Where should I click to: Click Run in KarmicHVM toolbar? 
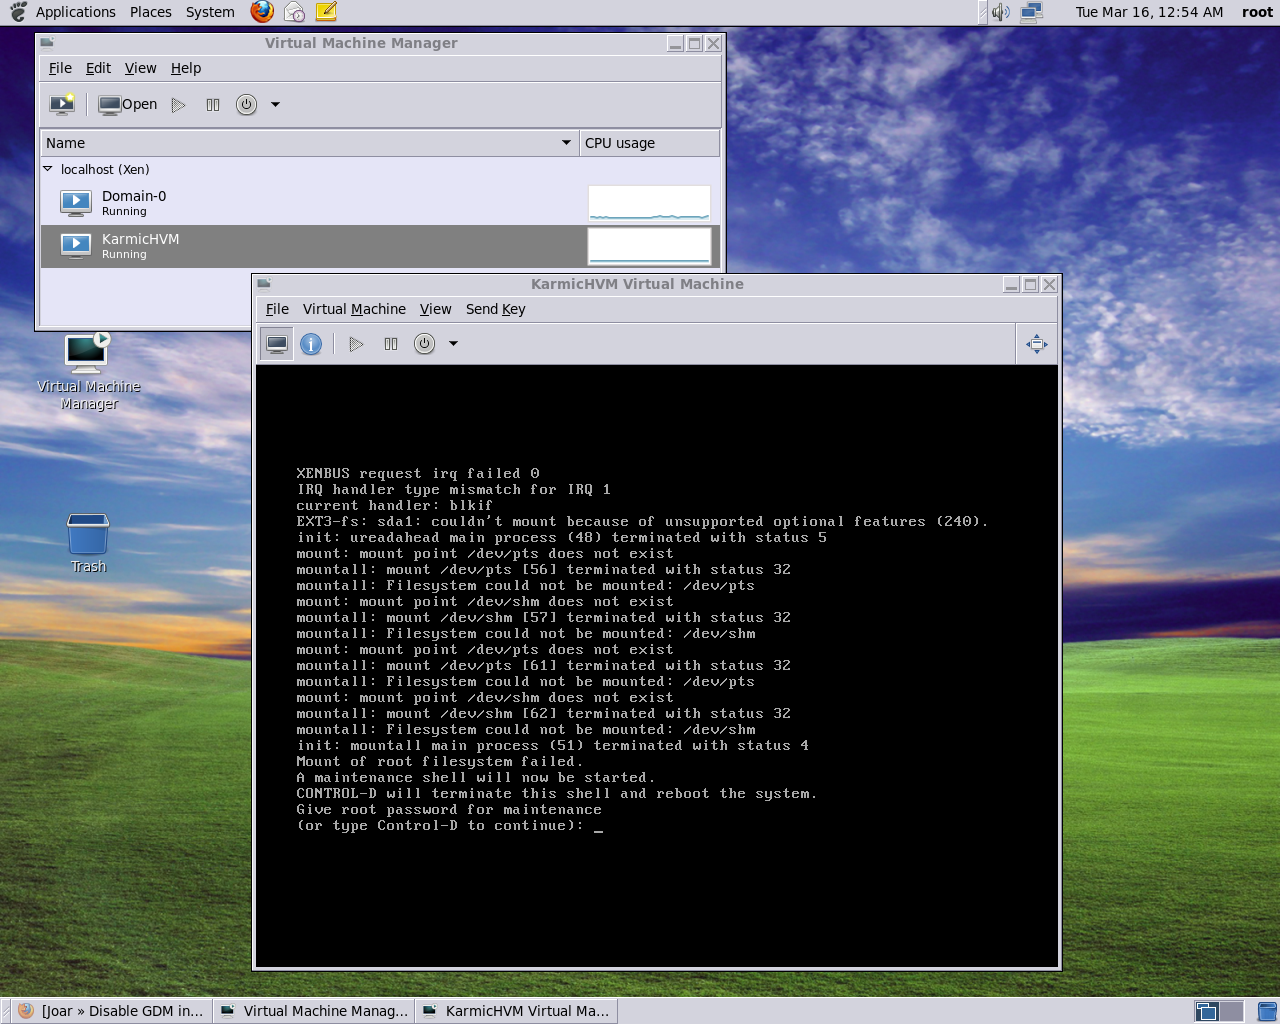(x=356, y=344)
